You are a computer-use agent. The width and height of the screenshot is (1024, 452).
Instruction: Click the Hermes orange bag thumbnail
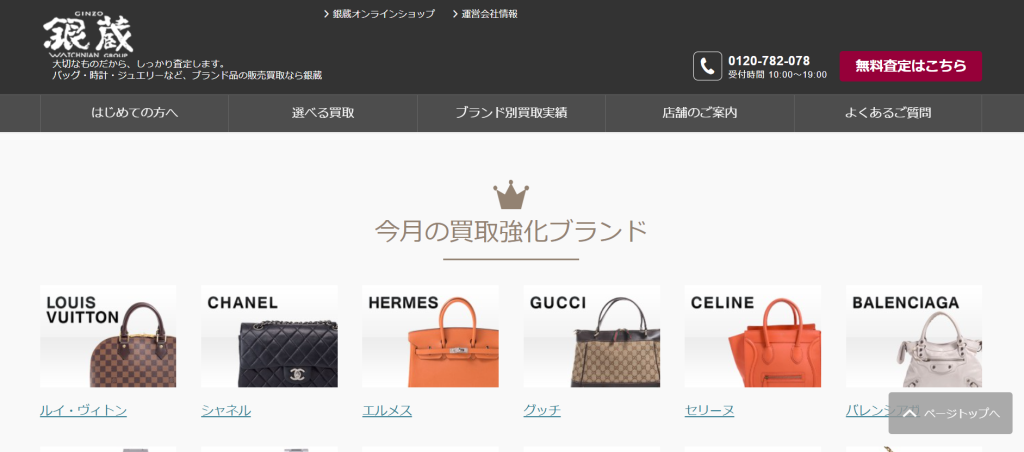(x=430, y=336)
